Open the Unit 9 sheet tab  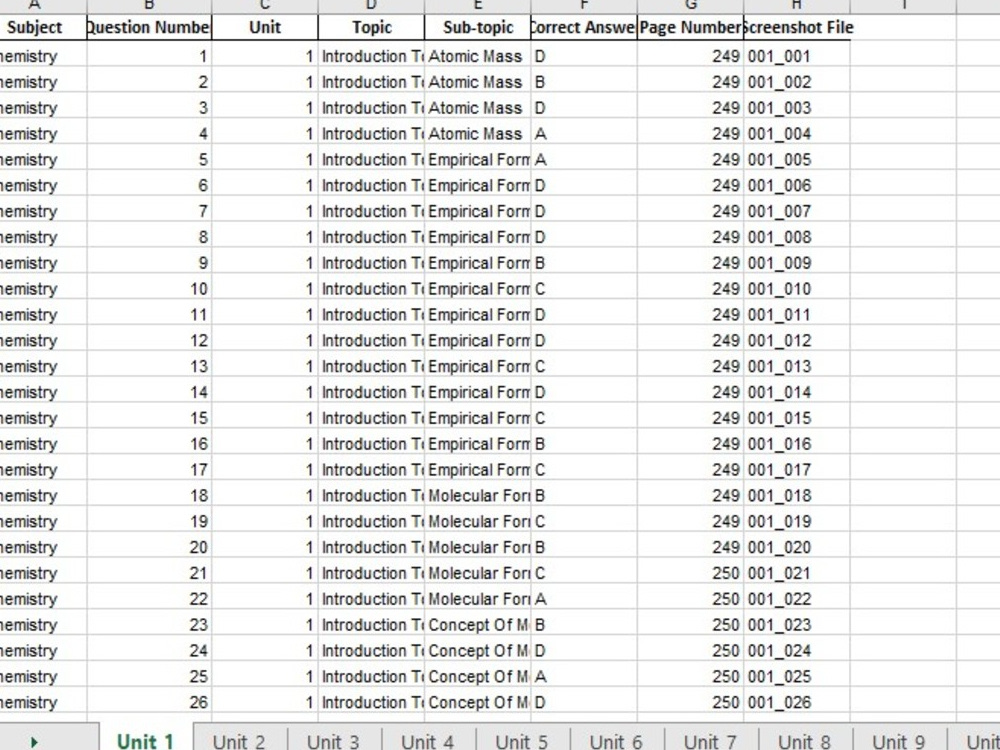coord(899,741)
